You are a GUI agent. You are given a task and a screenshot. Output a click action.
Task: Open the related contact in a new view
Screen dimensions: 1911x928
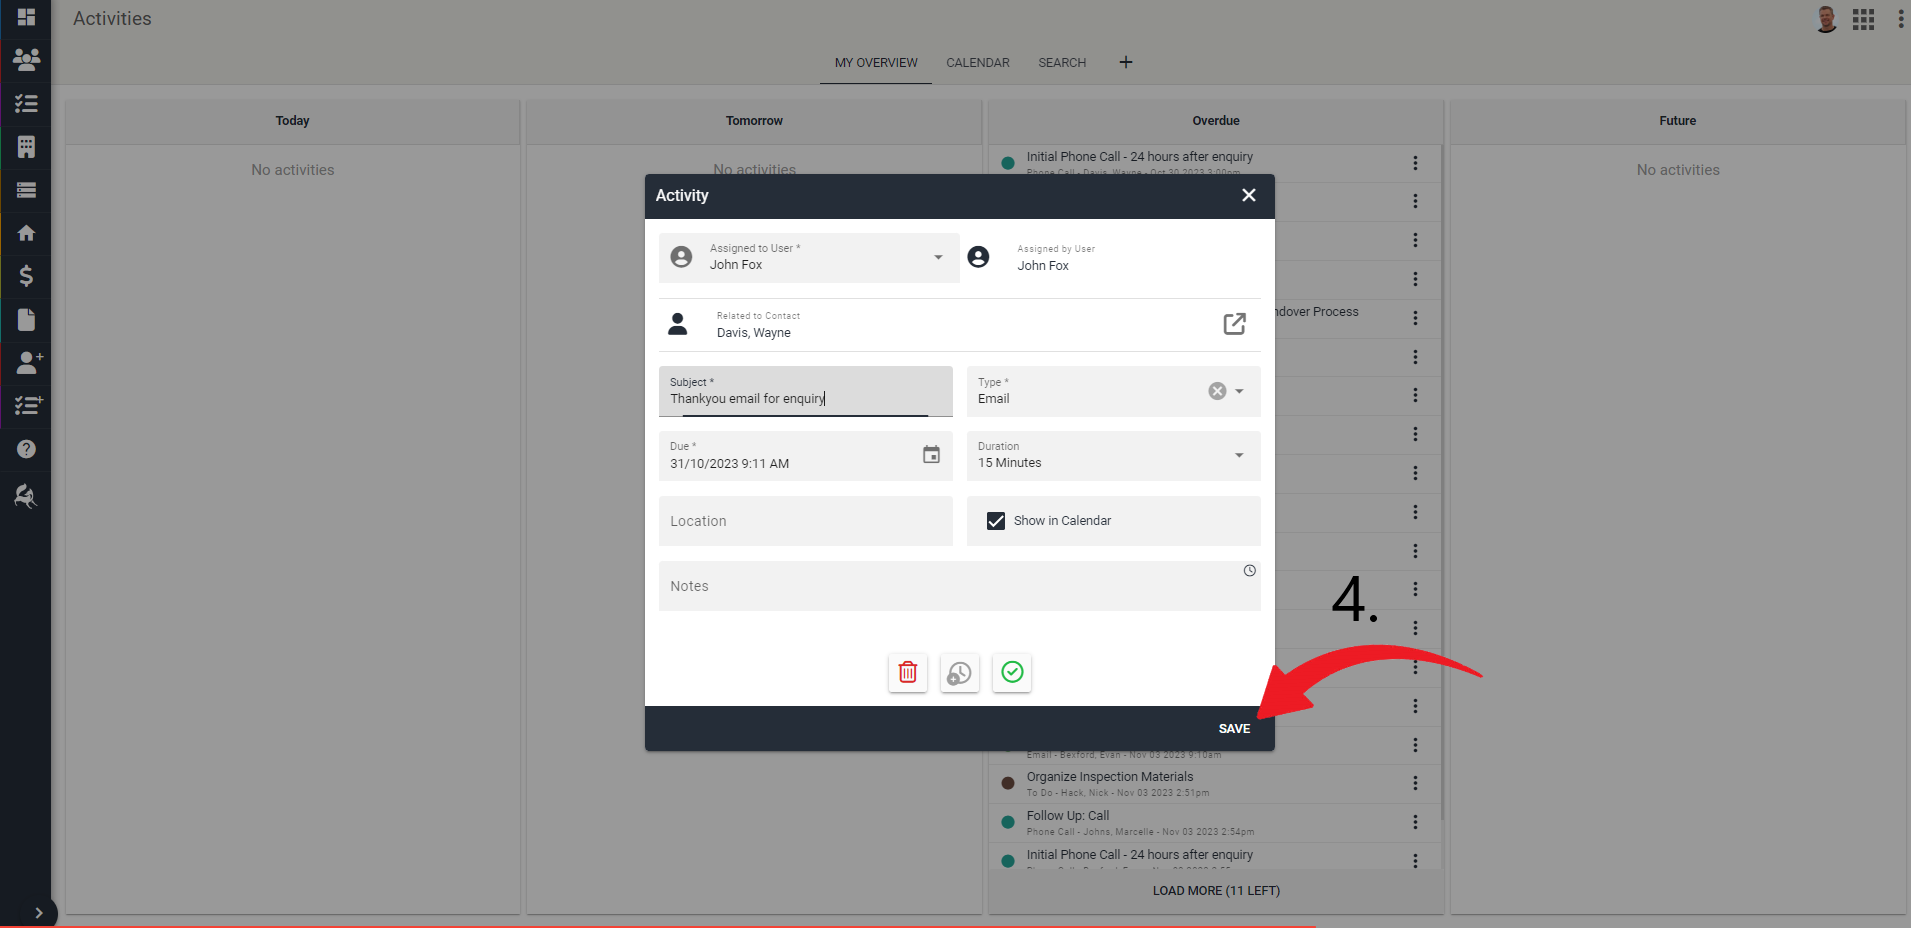1234,324
